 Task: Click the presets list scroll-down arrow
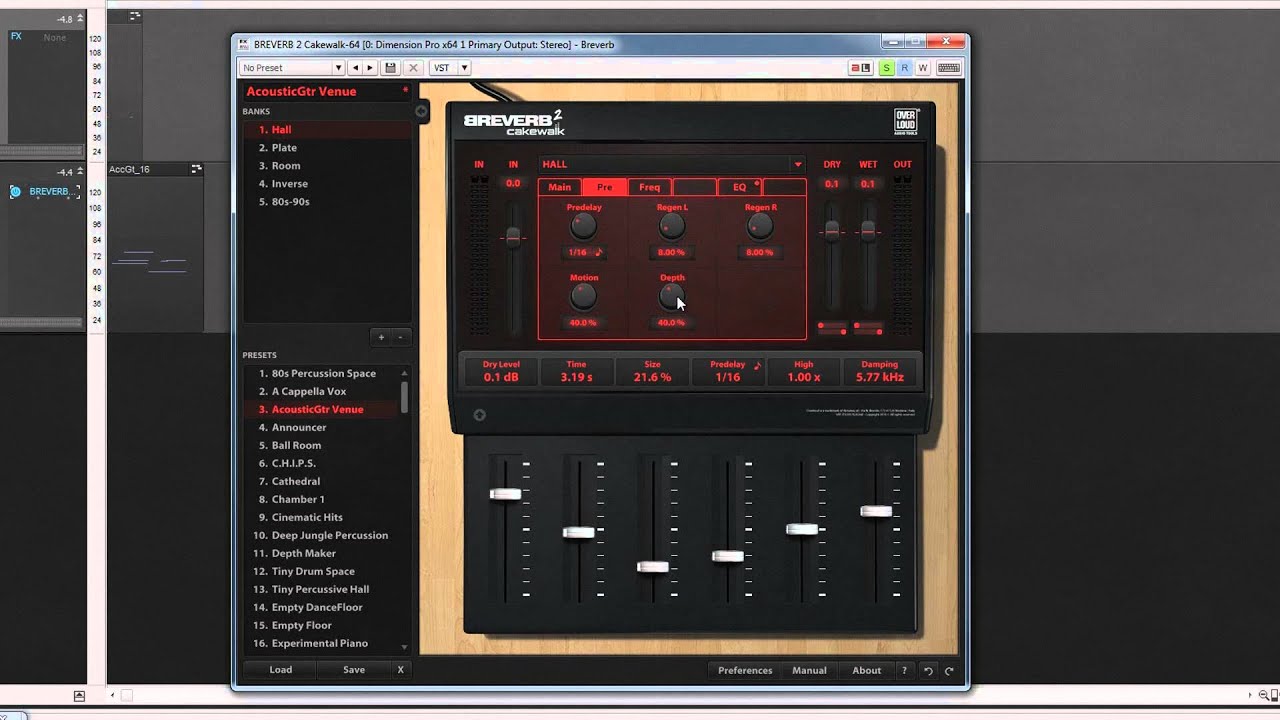[x=404, y=647]
